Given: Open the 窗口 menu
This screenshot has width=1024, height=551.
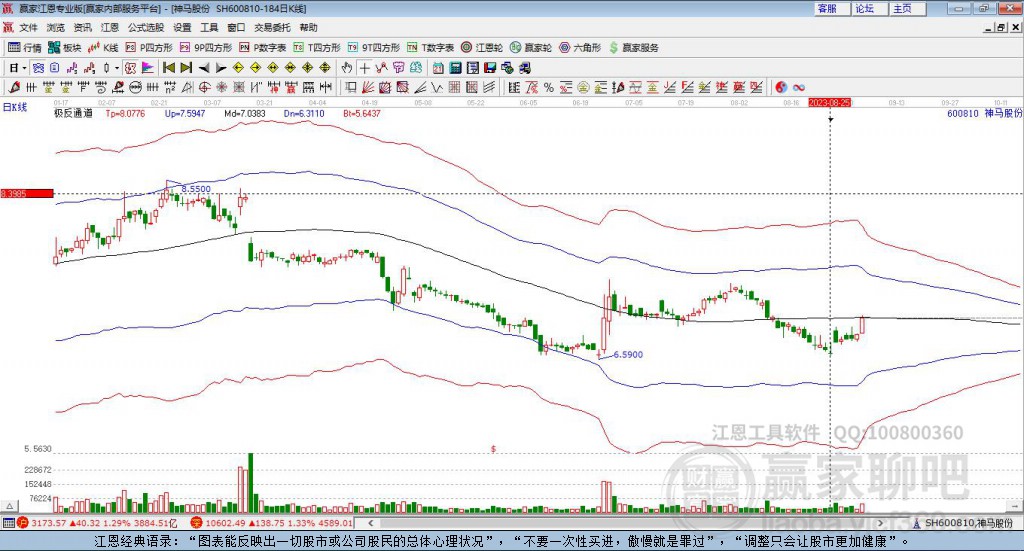Looking at the screenshot, I should [x=236, y=27].
